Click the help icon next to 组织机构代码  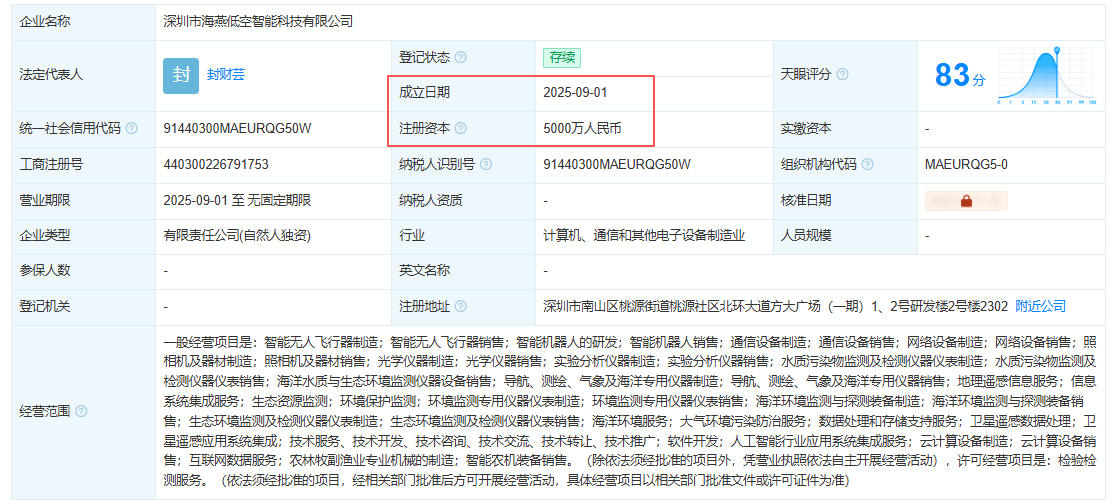(867, 165)
